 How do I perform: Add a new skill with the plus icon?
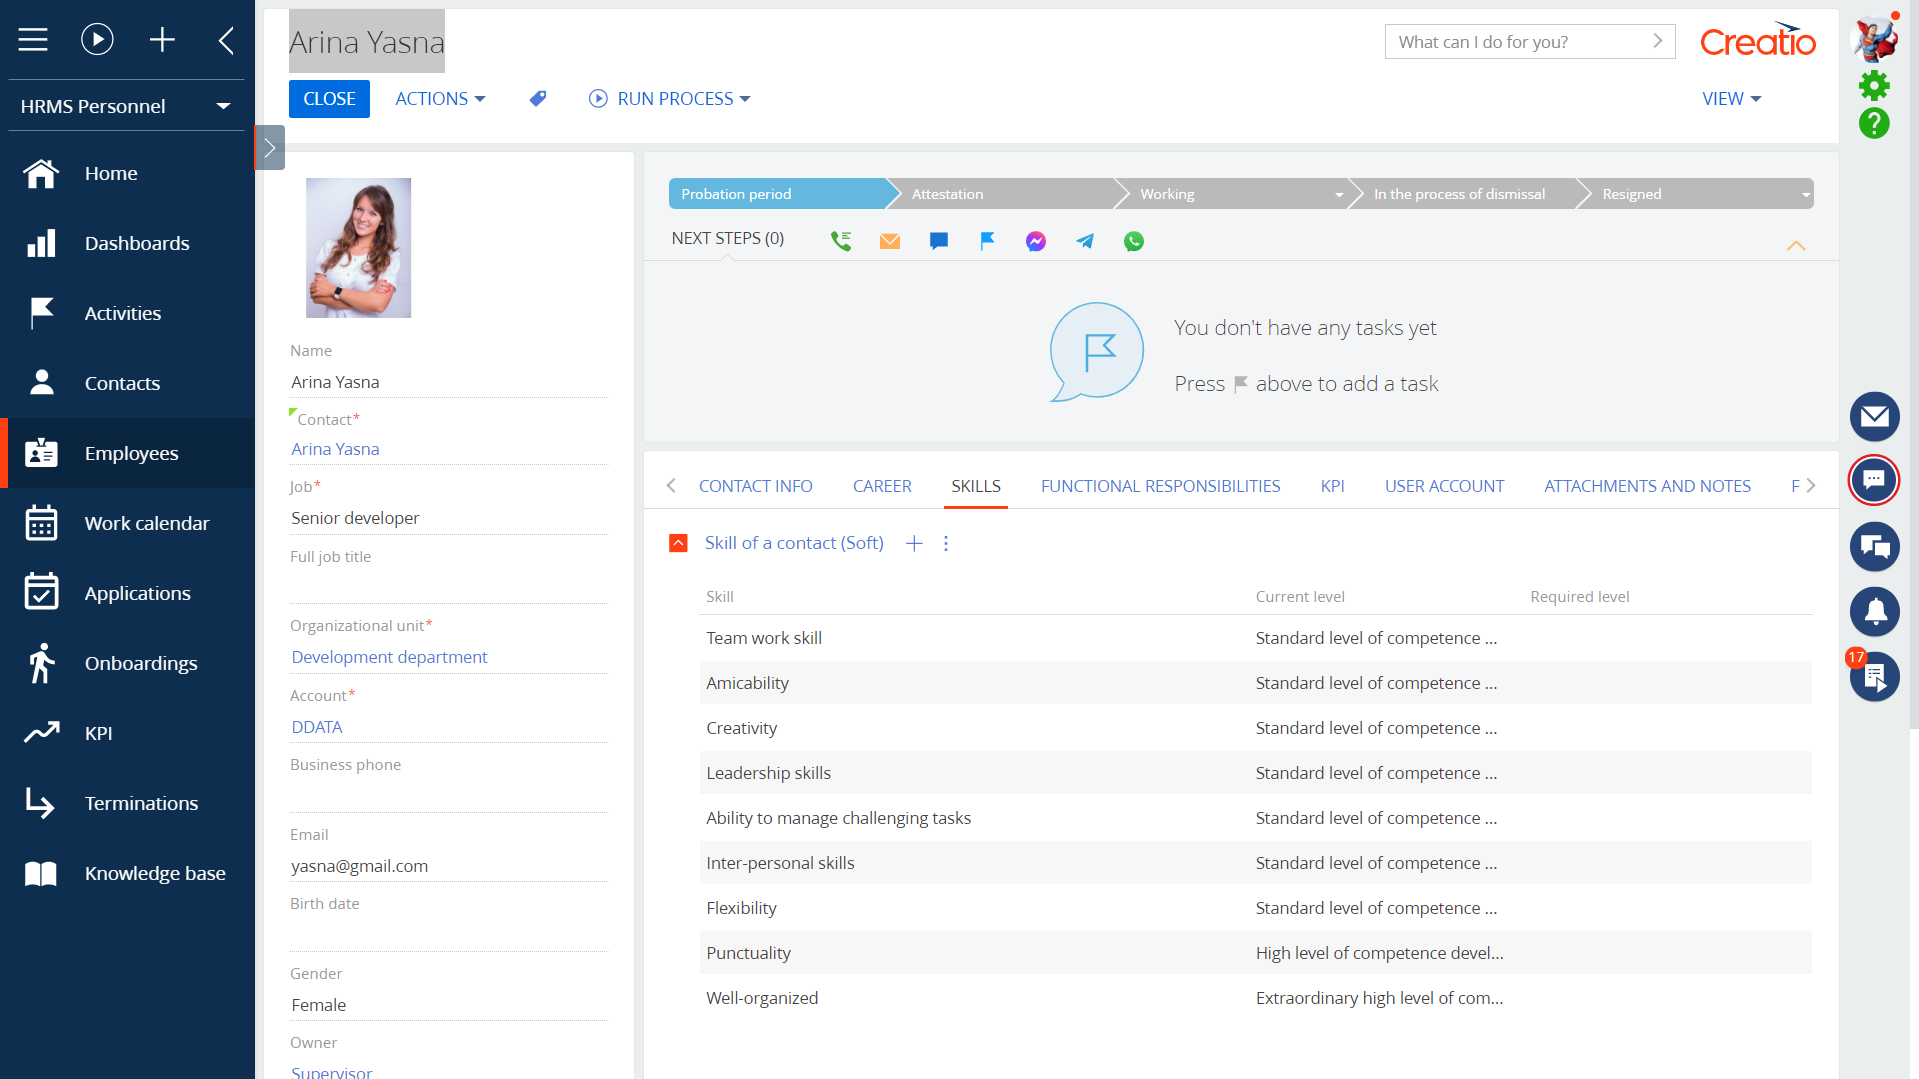(x=913, y=543)
